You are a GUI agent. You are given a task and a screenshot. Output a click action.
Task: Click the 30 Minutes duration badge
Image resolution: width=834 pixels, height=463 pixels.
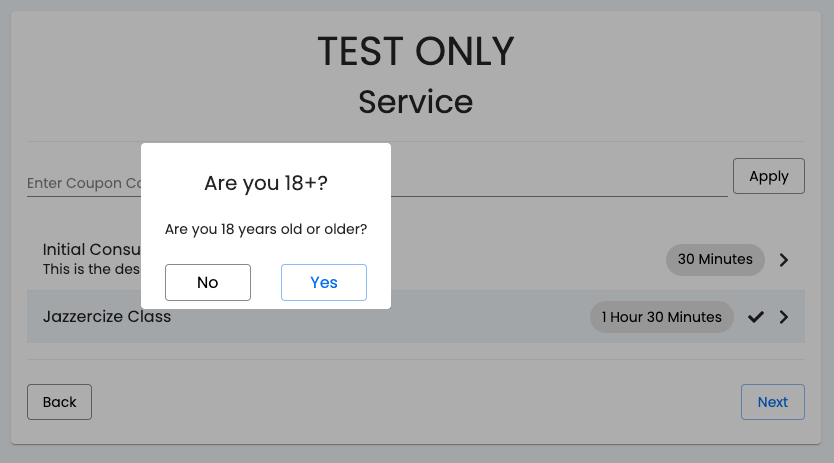[x=715, y=260]
